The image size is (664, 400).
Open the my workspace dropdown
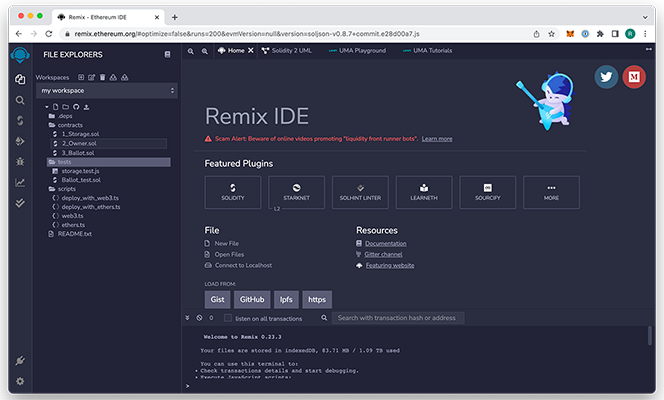click(x=107, y=91)
